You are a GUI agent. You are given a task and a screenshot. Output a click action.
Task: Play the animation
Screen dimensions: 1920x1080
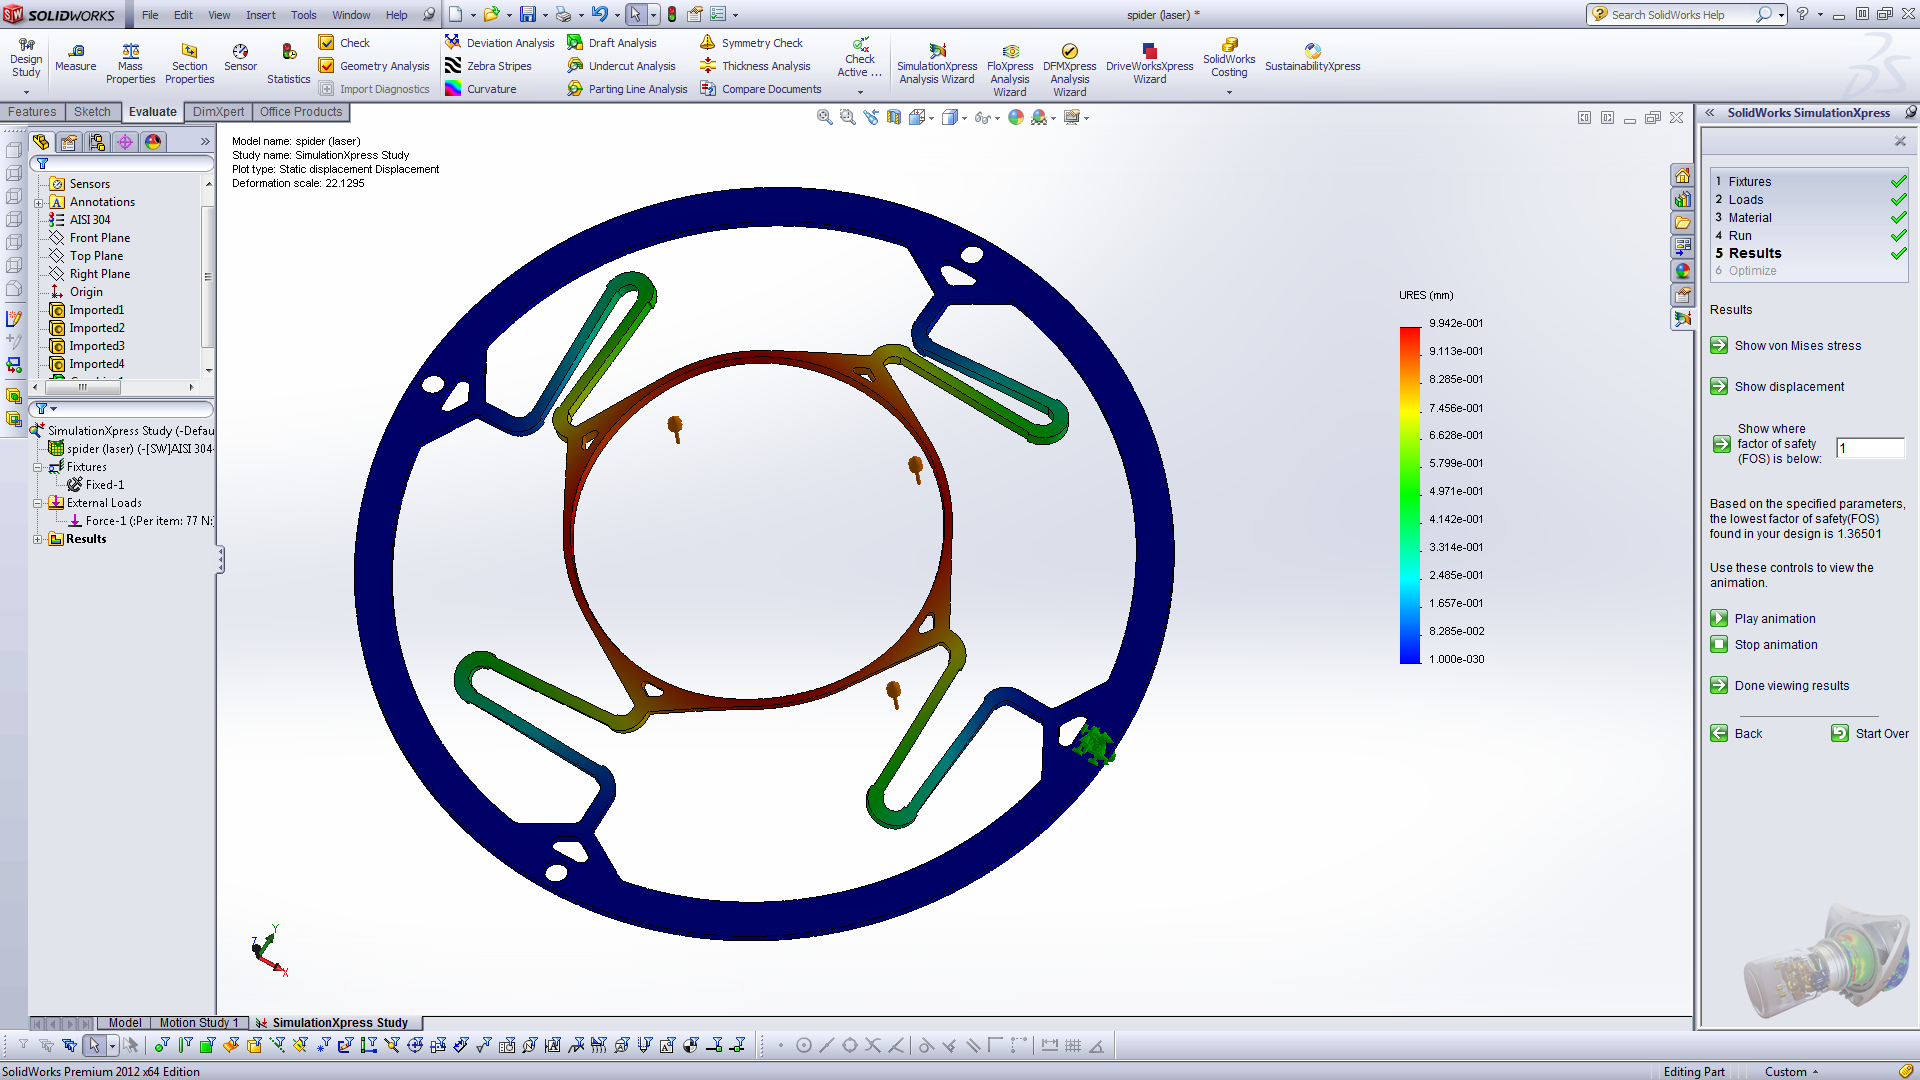[1763, 619]
